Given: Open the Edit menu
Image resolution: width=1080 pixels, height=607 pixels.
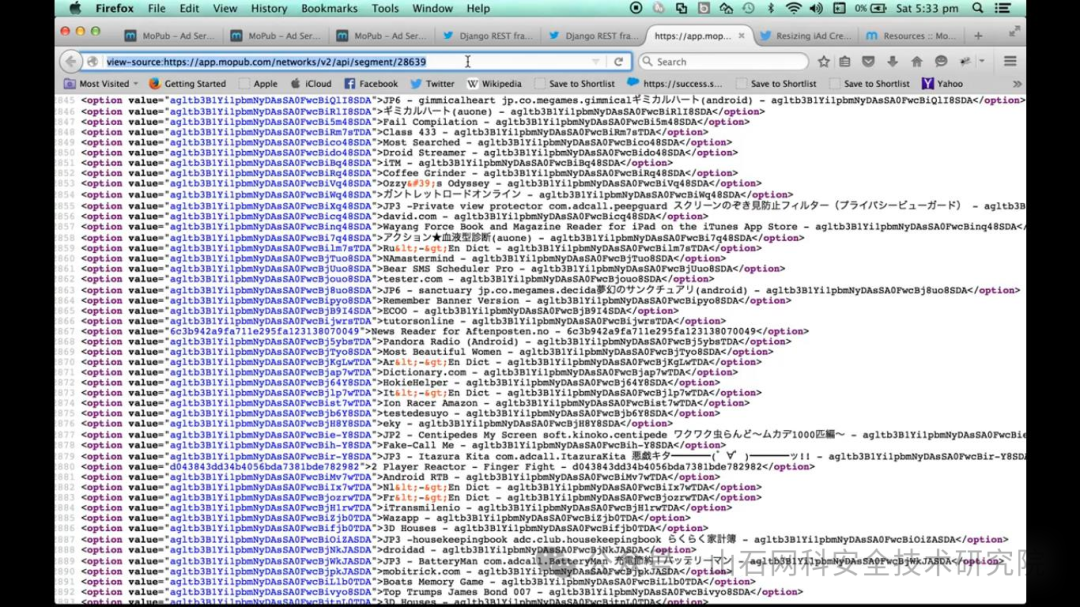Looking at the screenshot, I should point(189,8).
